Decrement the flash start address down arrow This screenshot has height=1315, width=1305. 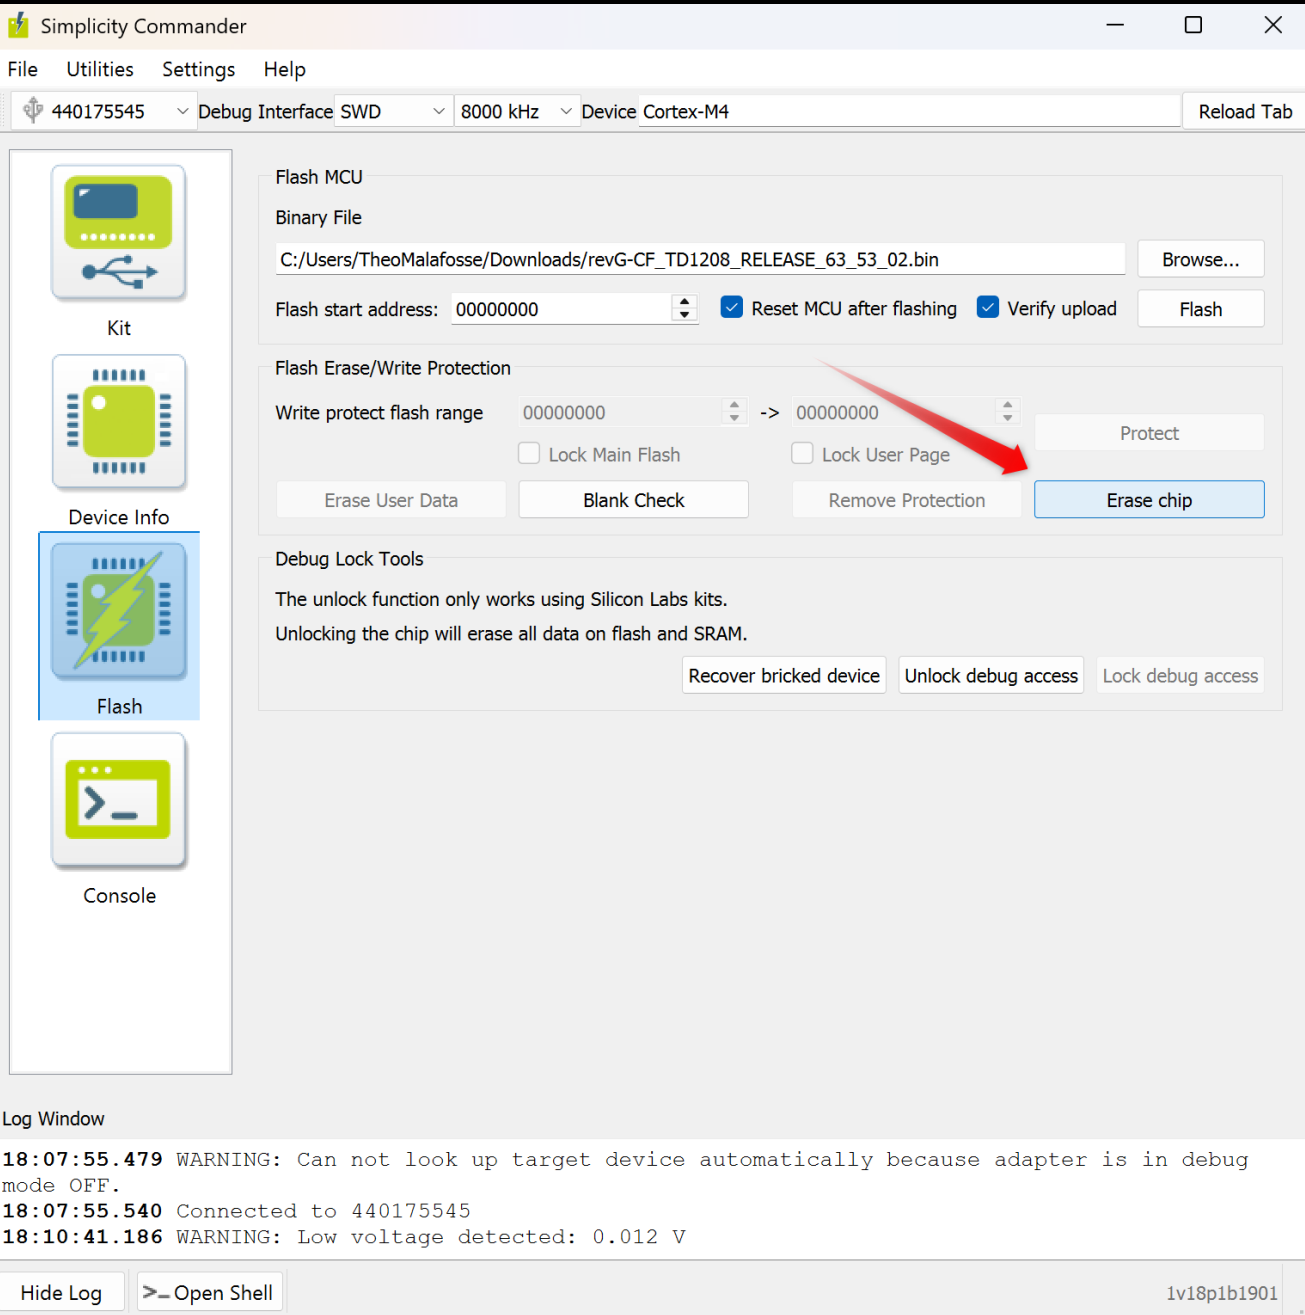point(684,315)
